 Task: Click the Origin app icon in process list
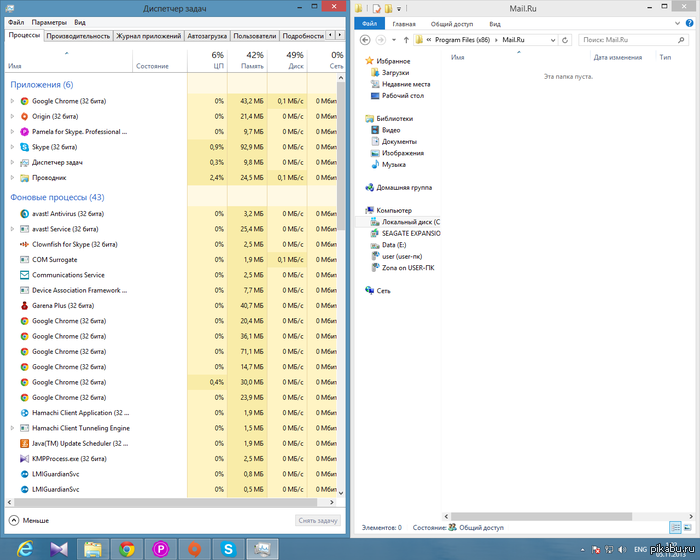(x=23, y=116)
